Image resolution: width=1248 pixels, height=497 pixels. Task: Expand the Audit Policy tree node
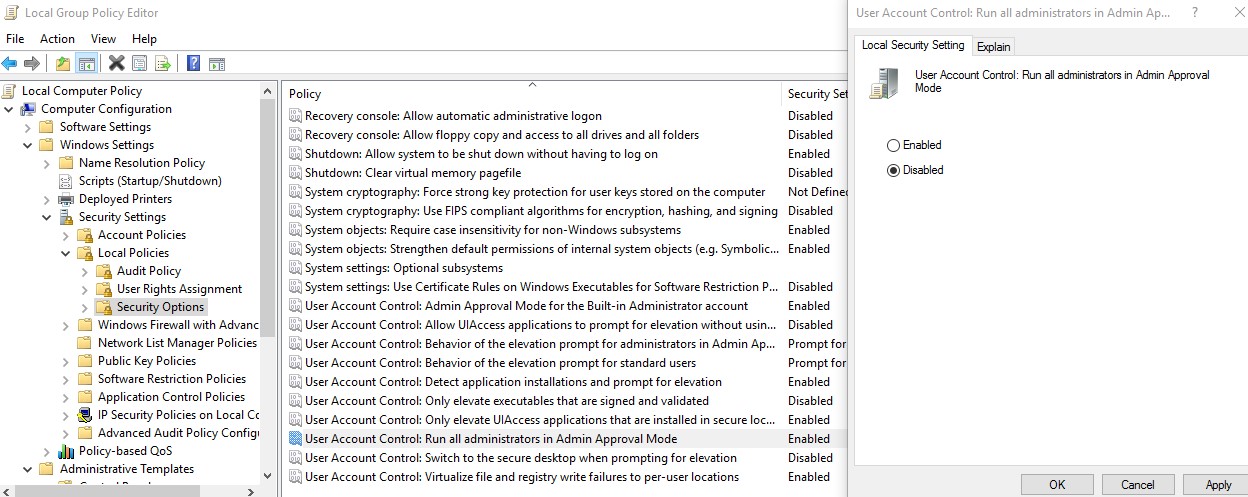pos(85,271)
